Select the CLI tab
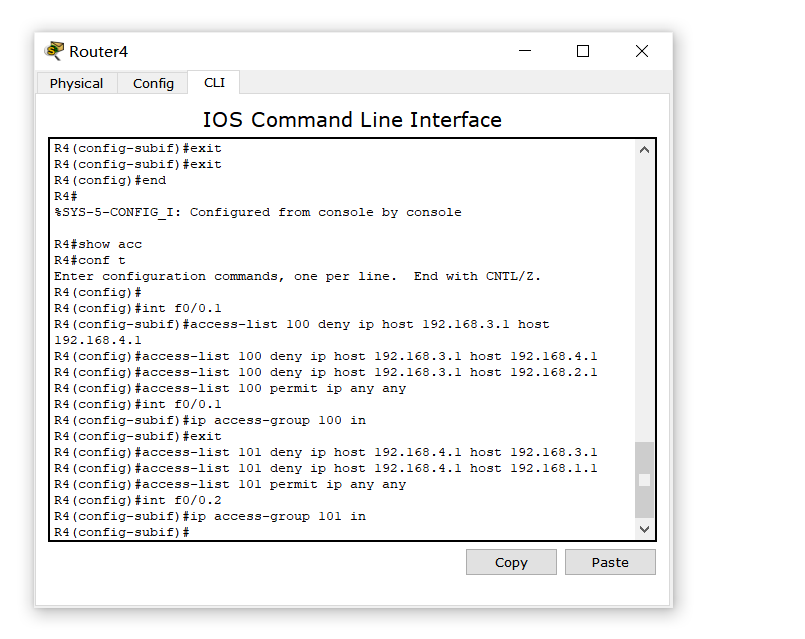Screen dimensions: 805x639 (x=214, y=83)
